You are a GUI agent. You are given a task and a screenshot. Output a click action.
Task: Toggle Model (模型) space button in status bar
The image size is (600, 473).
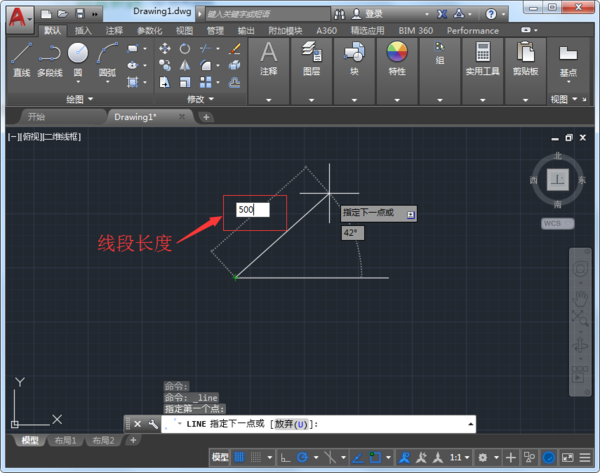pyautogui.click(x=219, y=457)
